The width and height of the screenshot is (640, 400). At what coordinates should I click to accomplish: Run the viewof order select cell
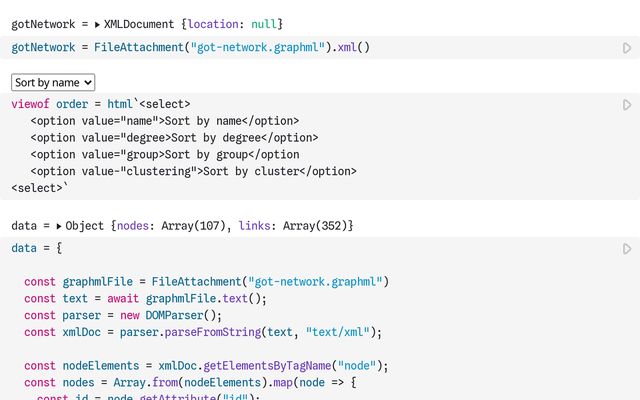pos(627,105)
